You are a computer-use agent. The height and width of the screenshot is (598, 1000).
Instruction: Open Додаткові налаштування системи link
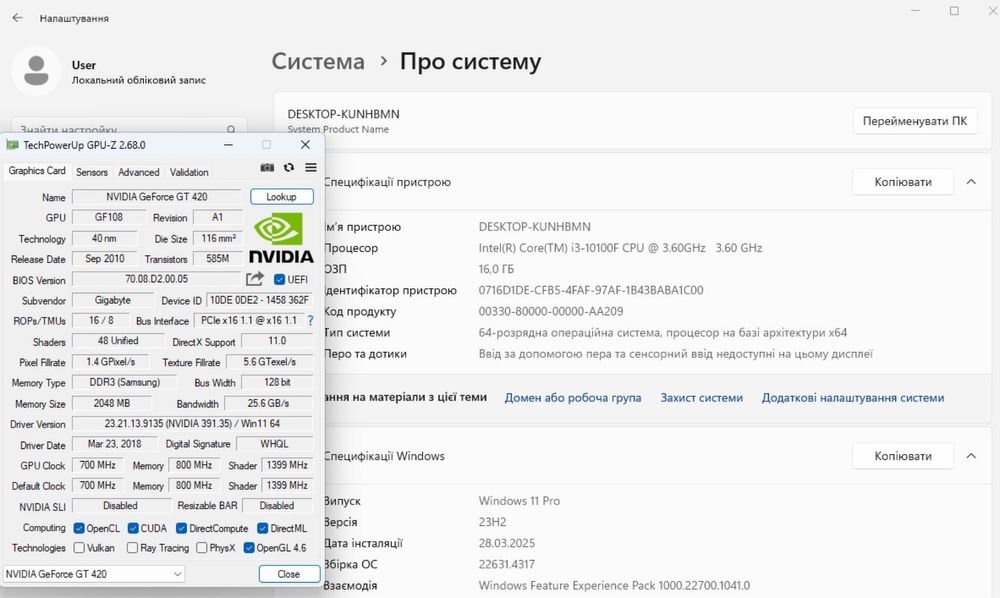click(x=853, y=398)
